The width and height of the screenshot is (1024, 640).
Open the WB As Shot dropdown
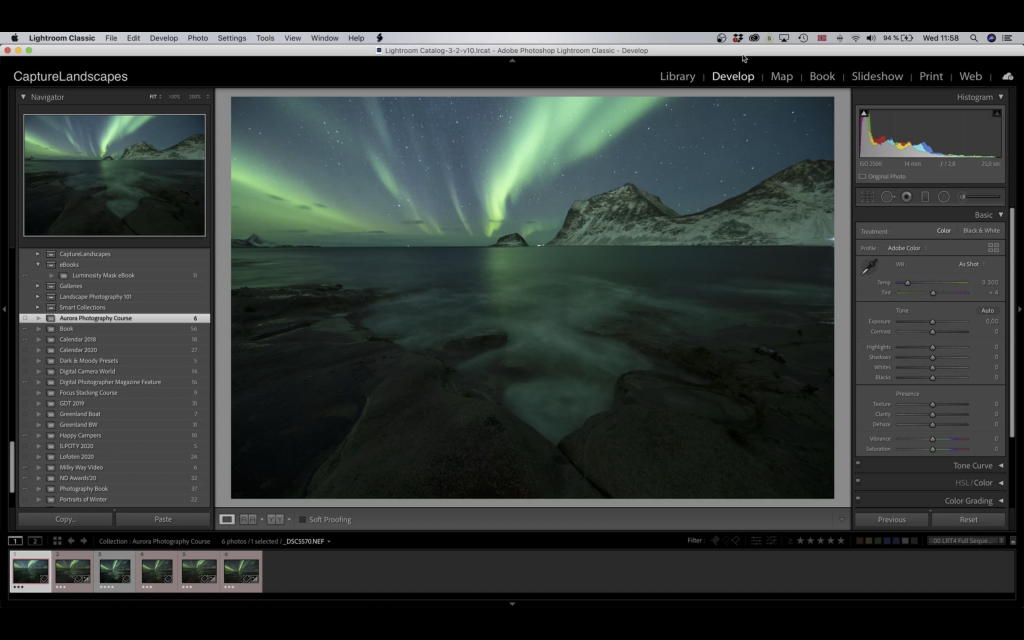pyautogui.click(x=972, y=264)
